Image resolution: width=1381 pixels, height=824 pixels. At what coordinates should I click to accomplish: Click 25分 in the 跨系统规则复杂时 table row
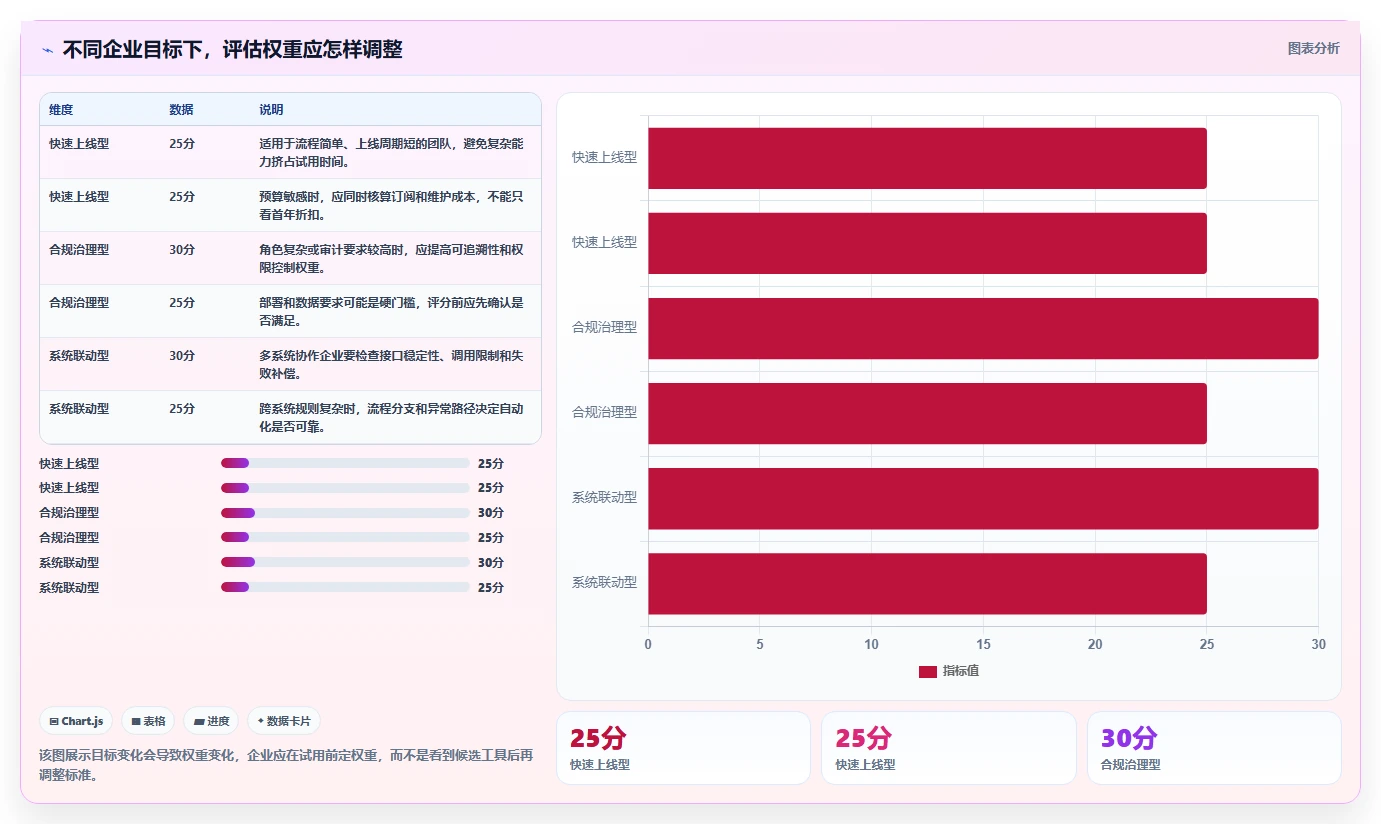coord(182,408)
